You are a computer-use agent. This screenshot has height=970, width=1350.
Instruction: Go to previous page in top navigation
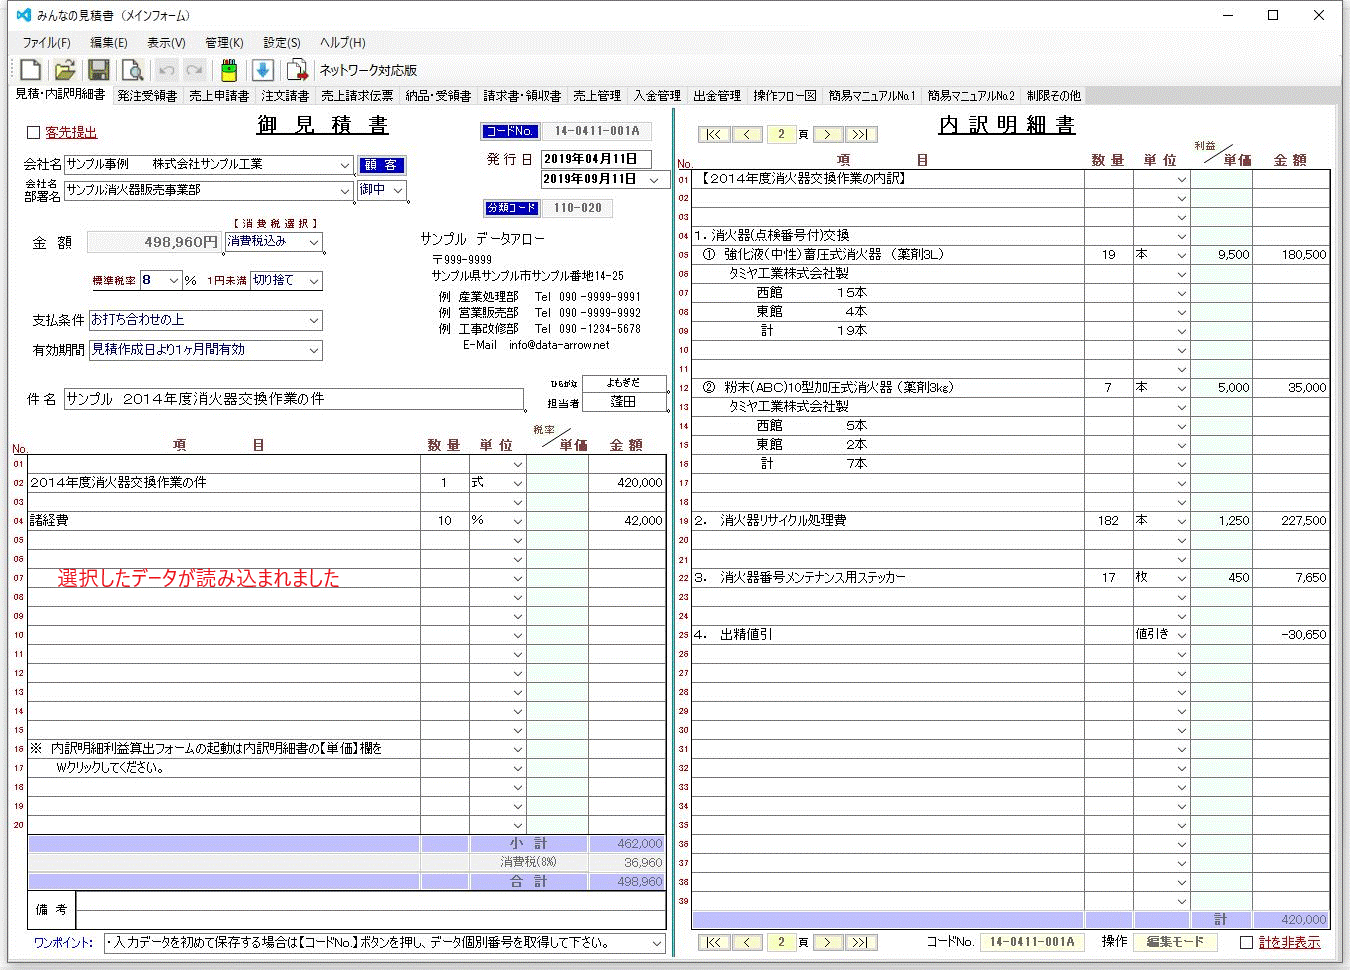(747, 134)
